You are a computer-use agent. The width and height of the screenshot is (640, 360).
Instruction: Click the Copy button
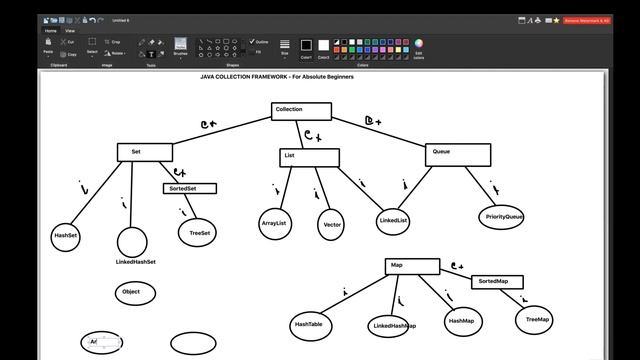(68, 55)
